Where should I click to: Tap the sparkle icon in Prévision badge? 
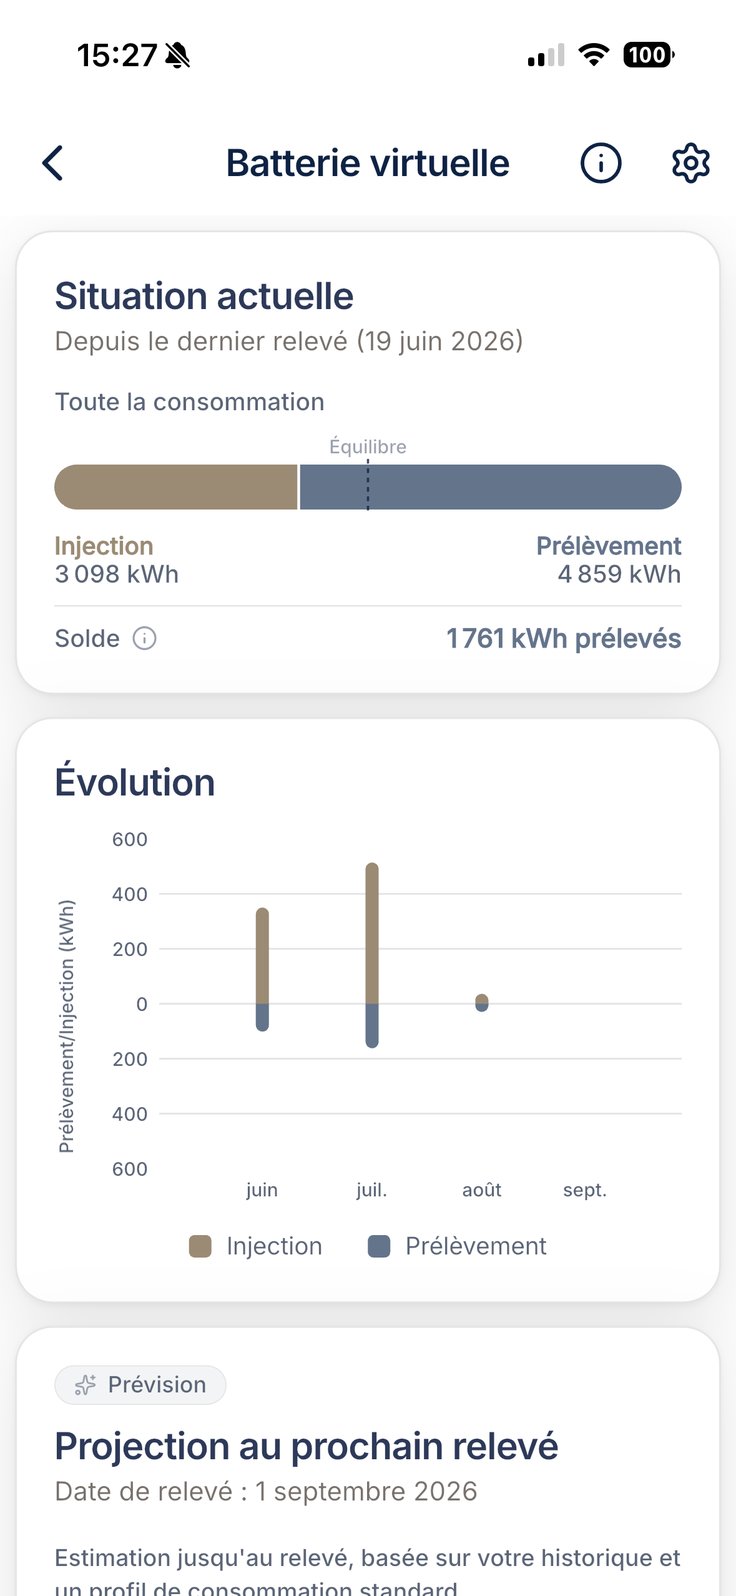86,1385
